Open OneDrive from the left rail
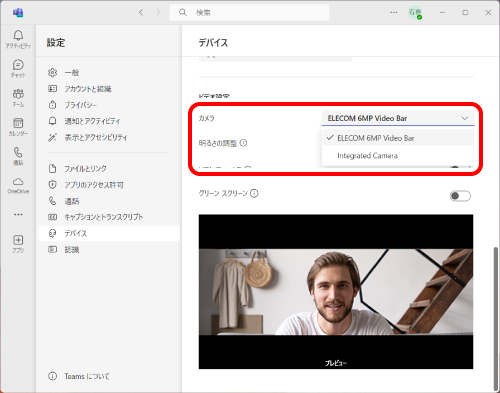Screen dimensions: 500x393 coord(18,185)
